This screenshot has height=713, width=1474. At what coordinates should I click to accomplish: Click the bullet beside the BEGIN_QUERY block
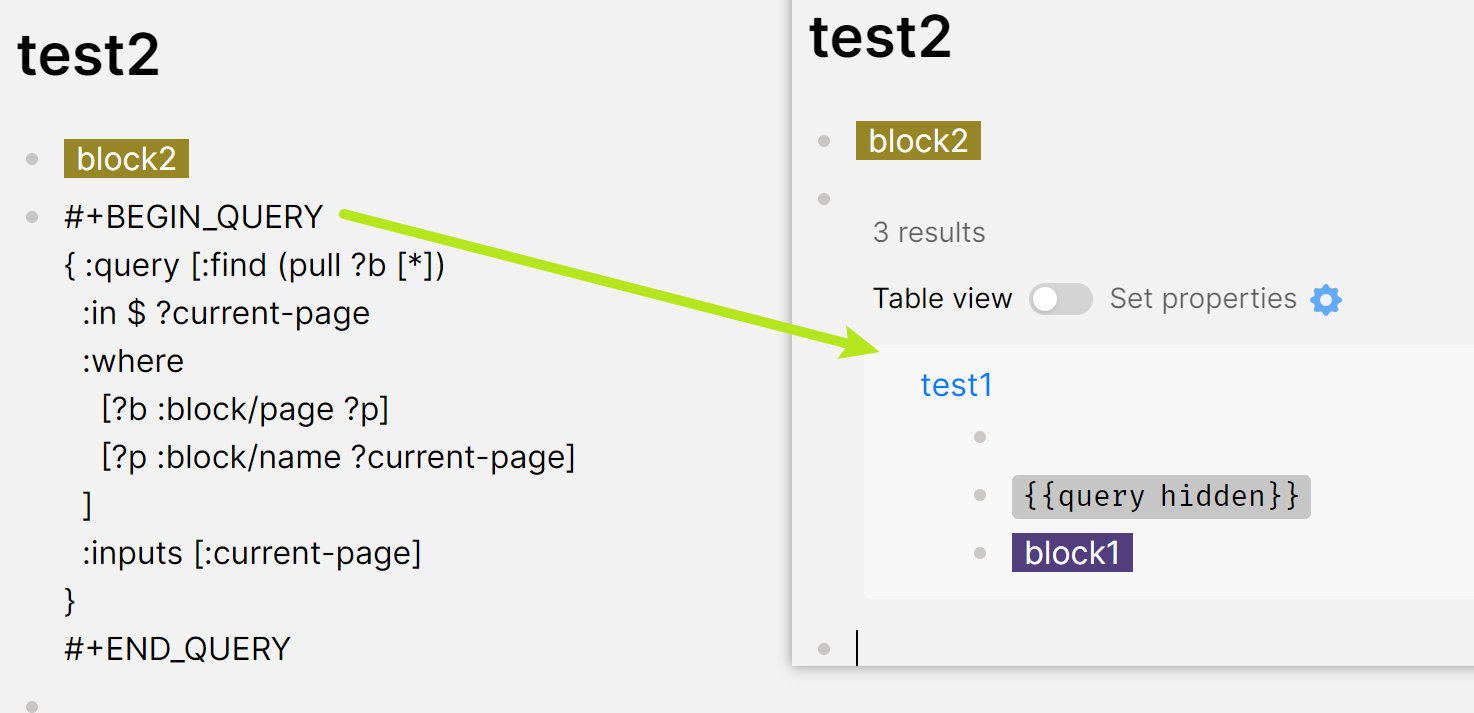[x=30, y=216]
